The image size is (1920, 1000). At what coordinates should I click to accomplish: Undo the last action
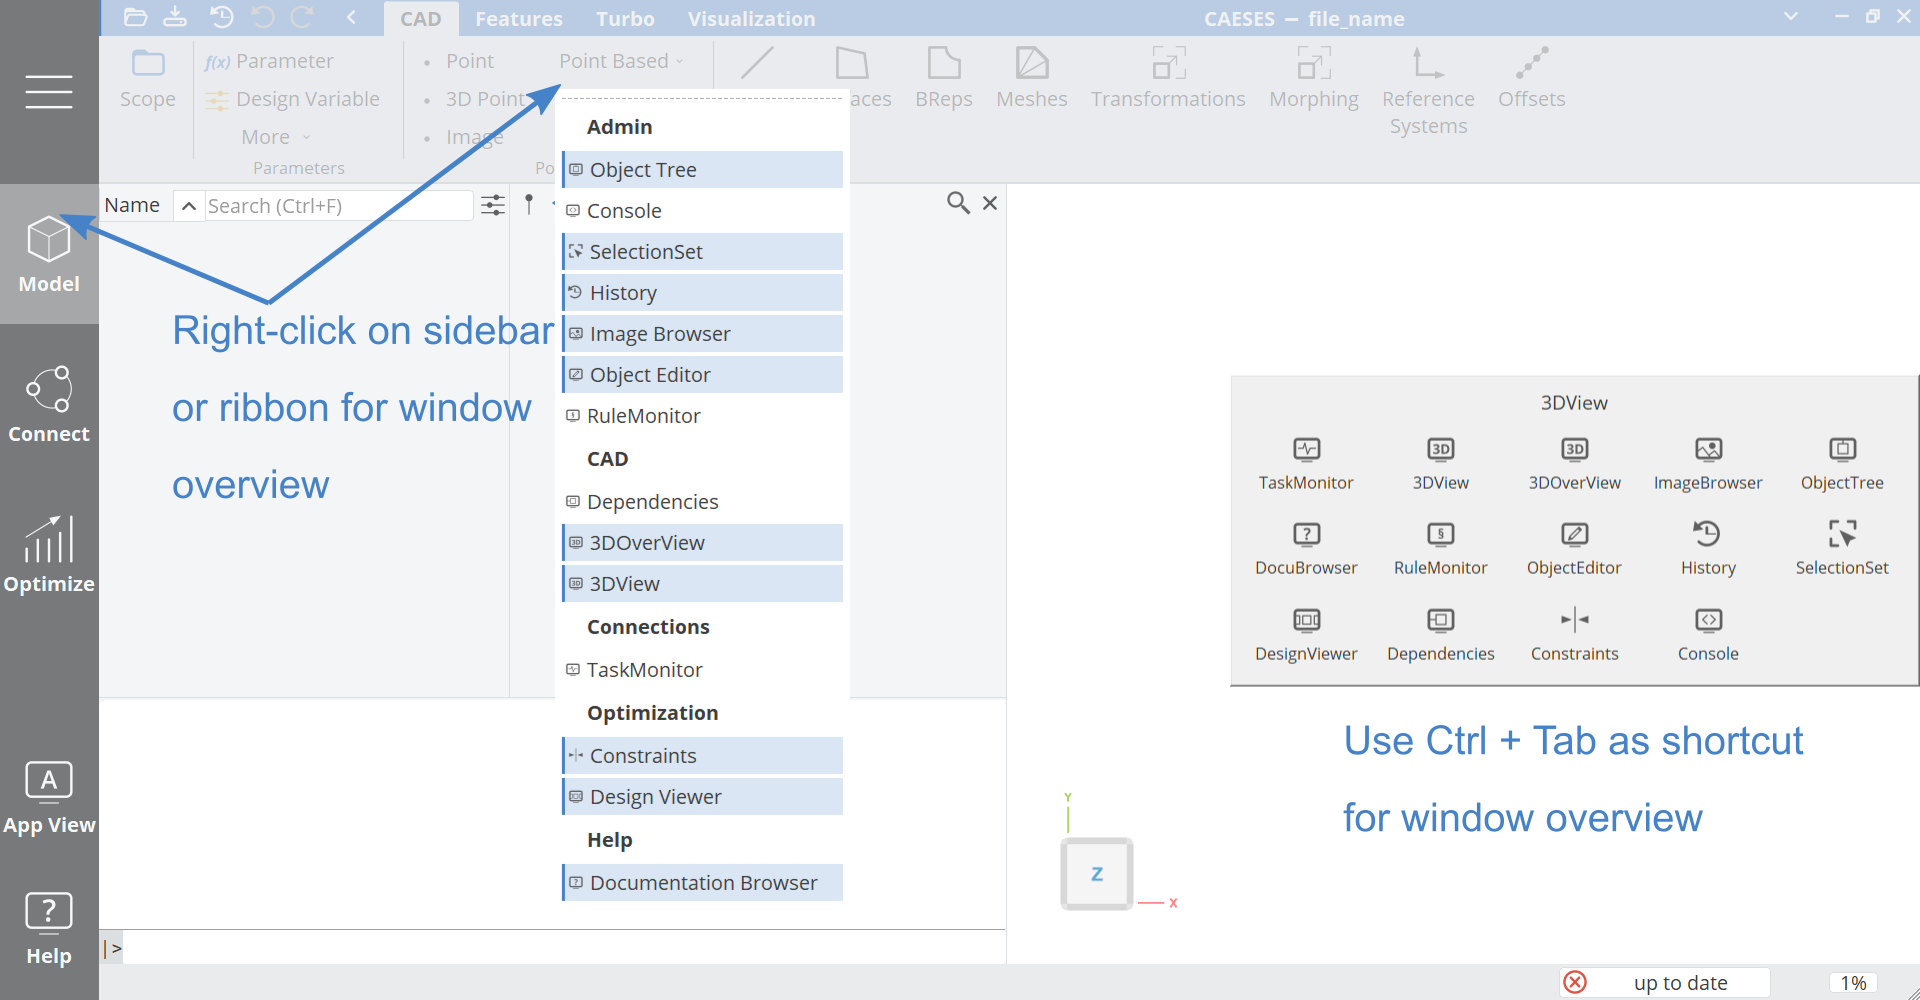click(263, 17)
